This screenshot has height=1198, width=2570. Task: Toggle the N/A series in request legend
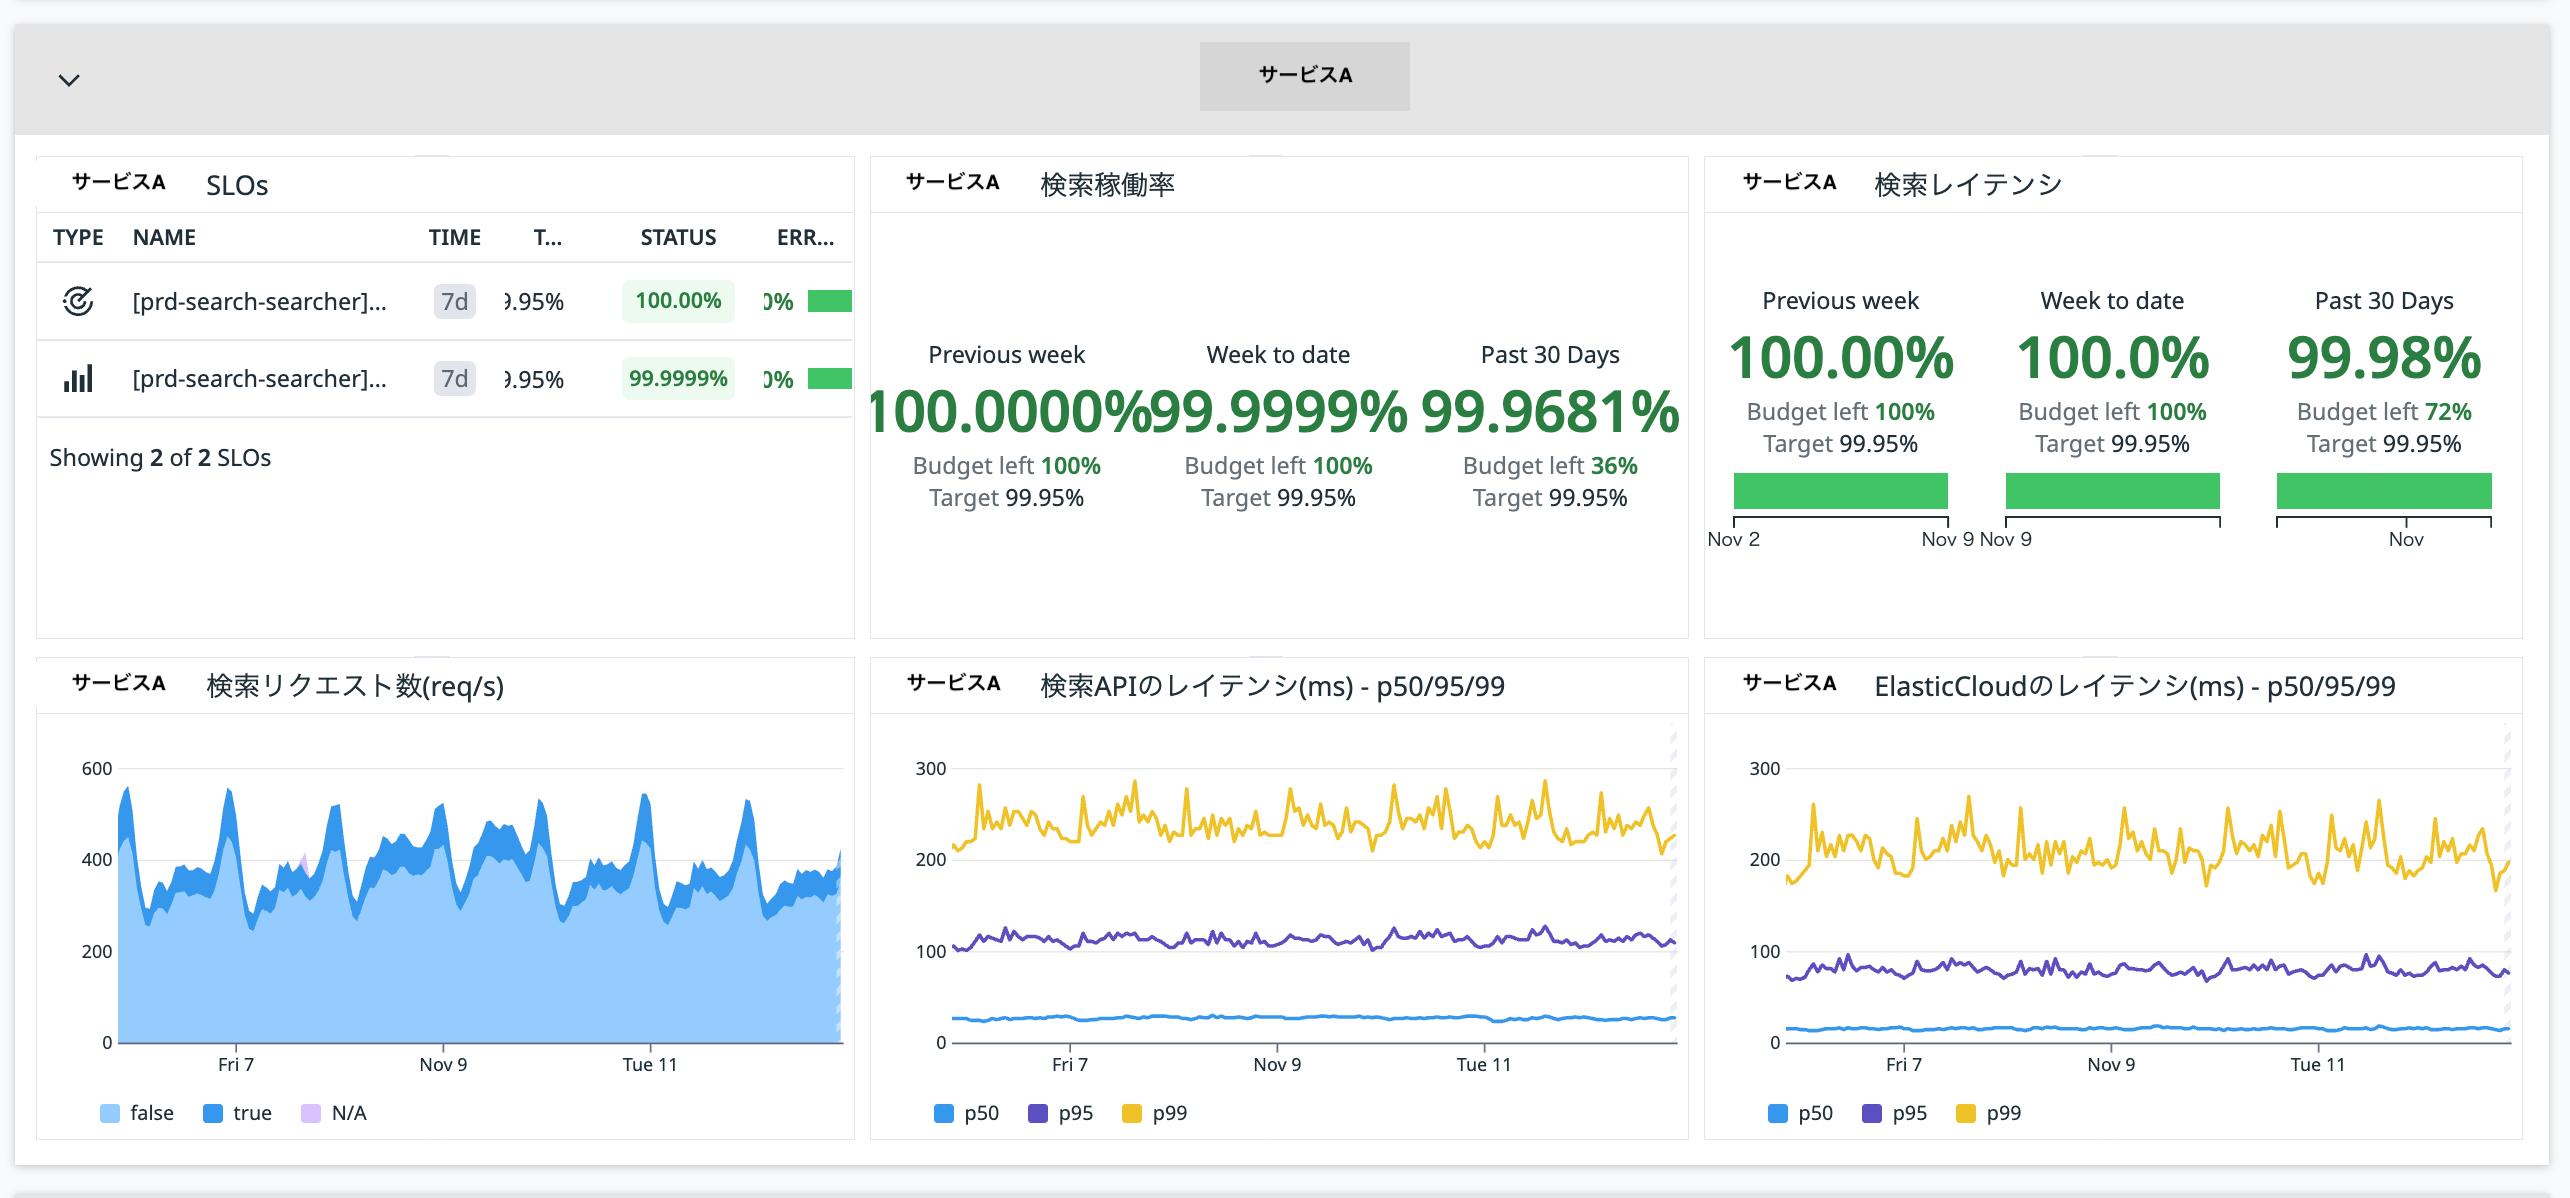[311, 1113]
